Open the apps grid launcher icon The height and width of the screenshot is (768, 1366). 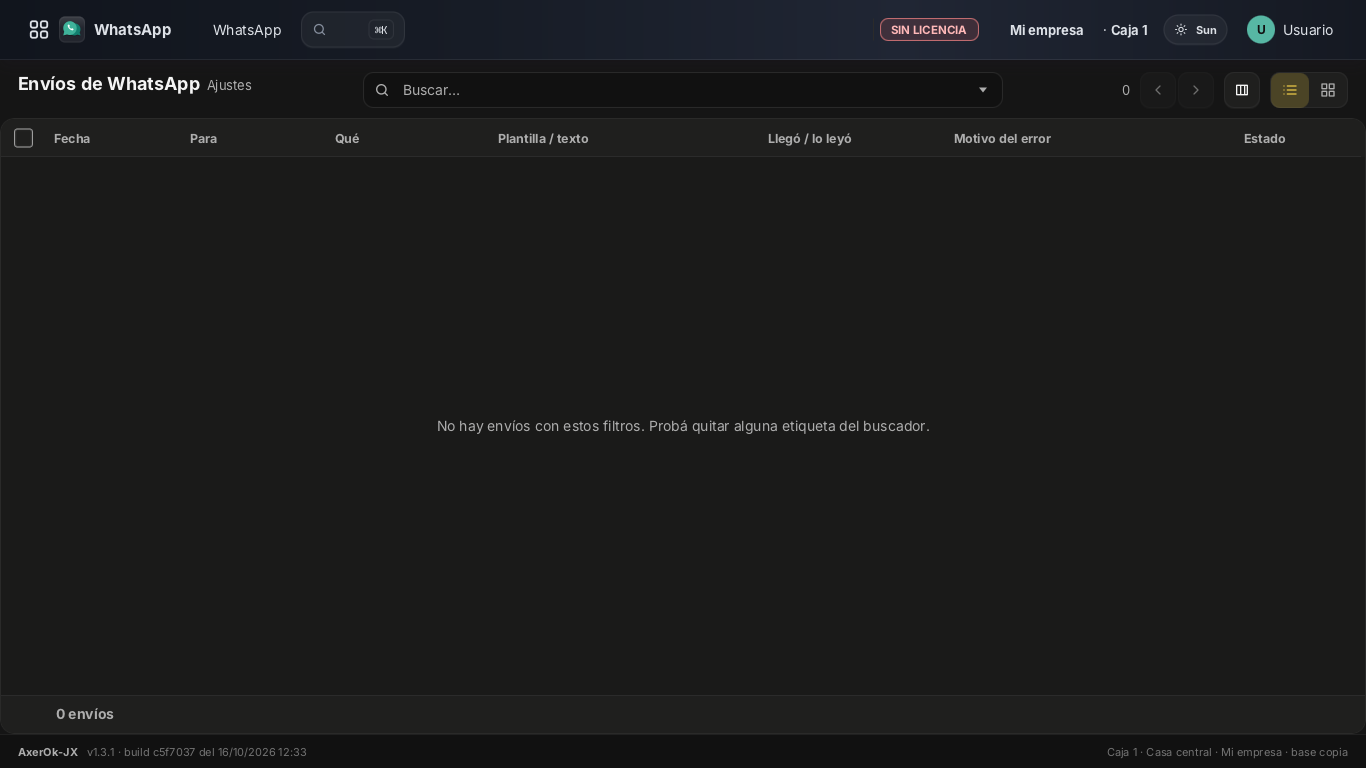39,30
